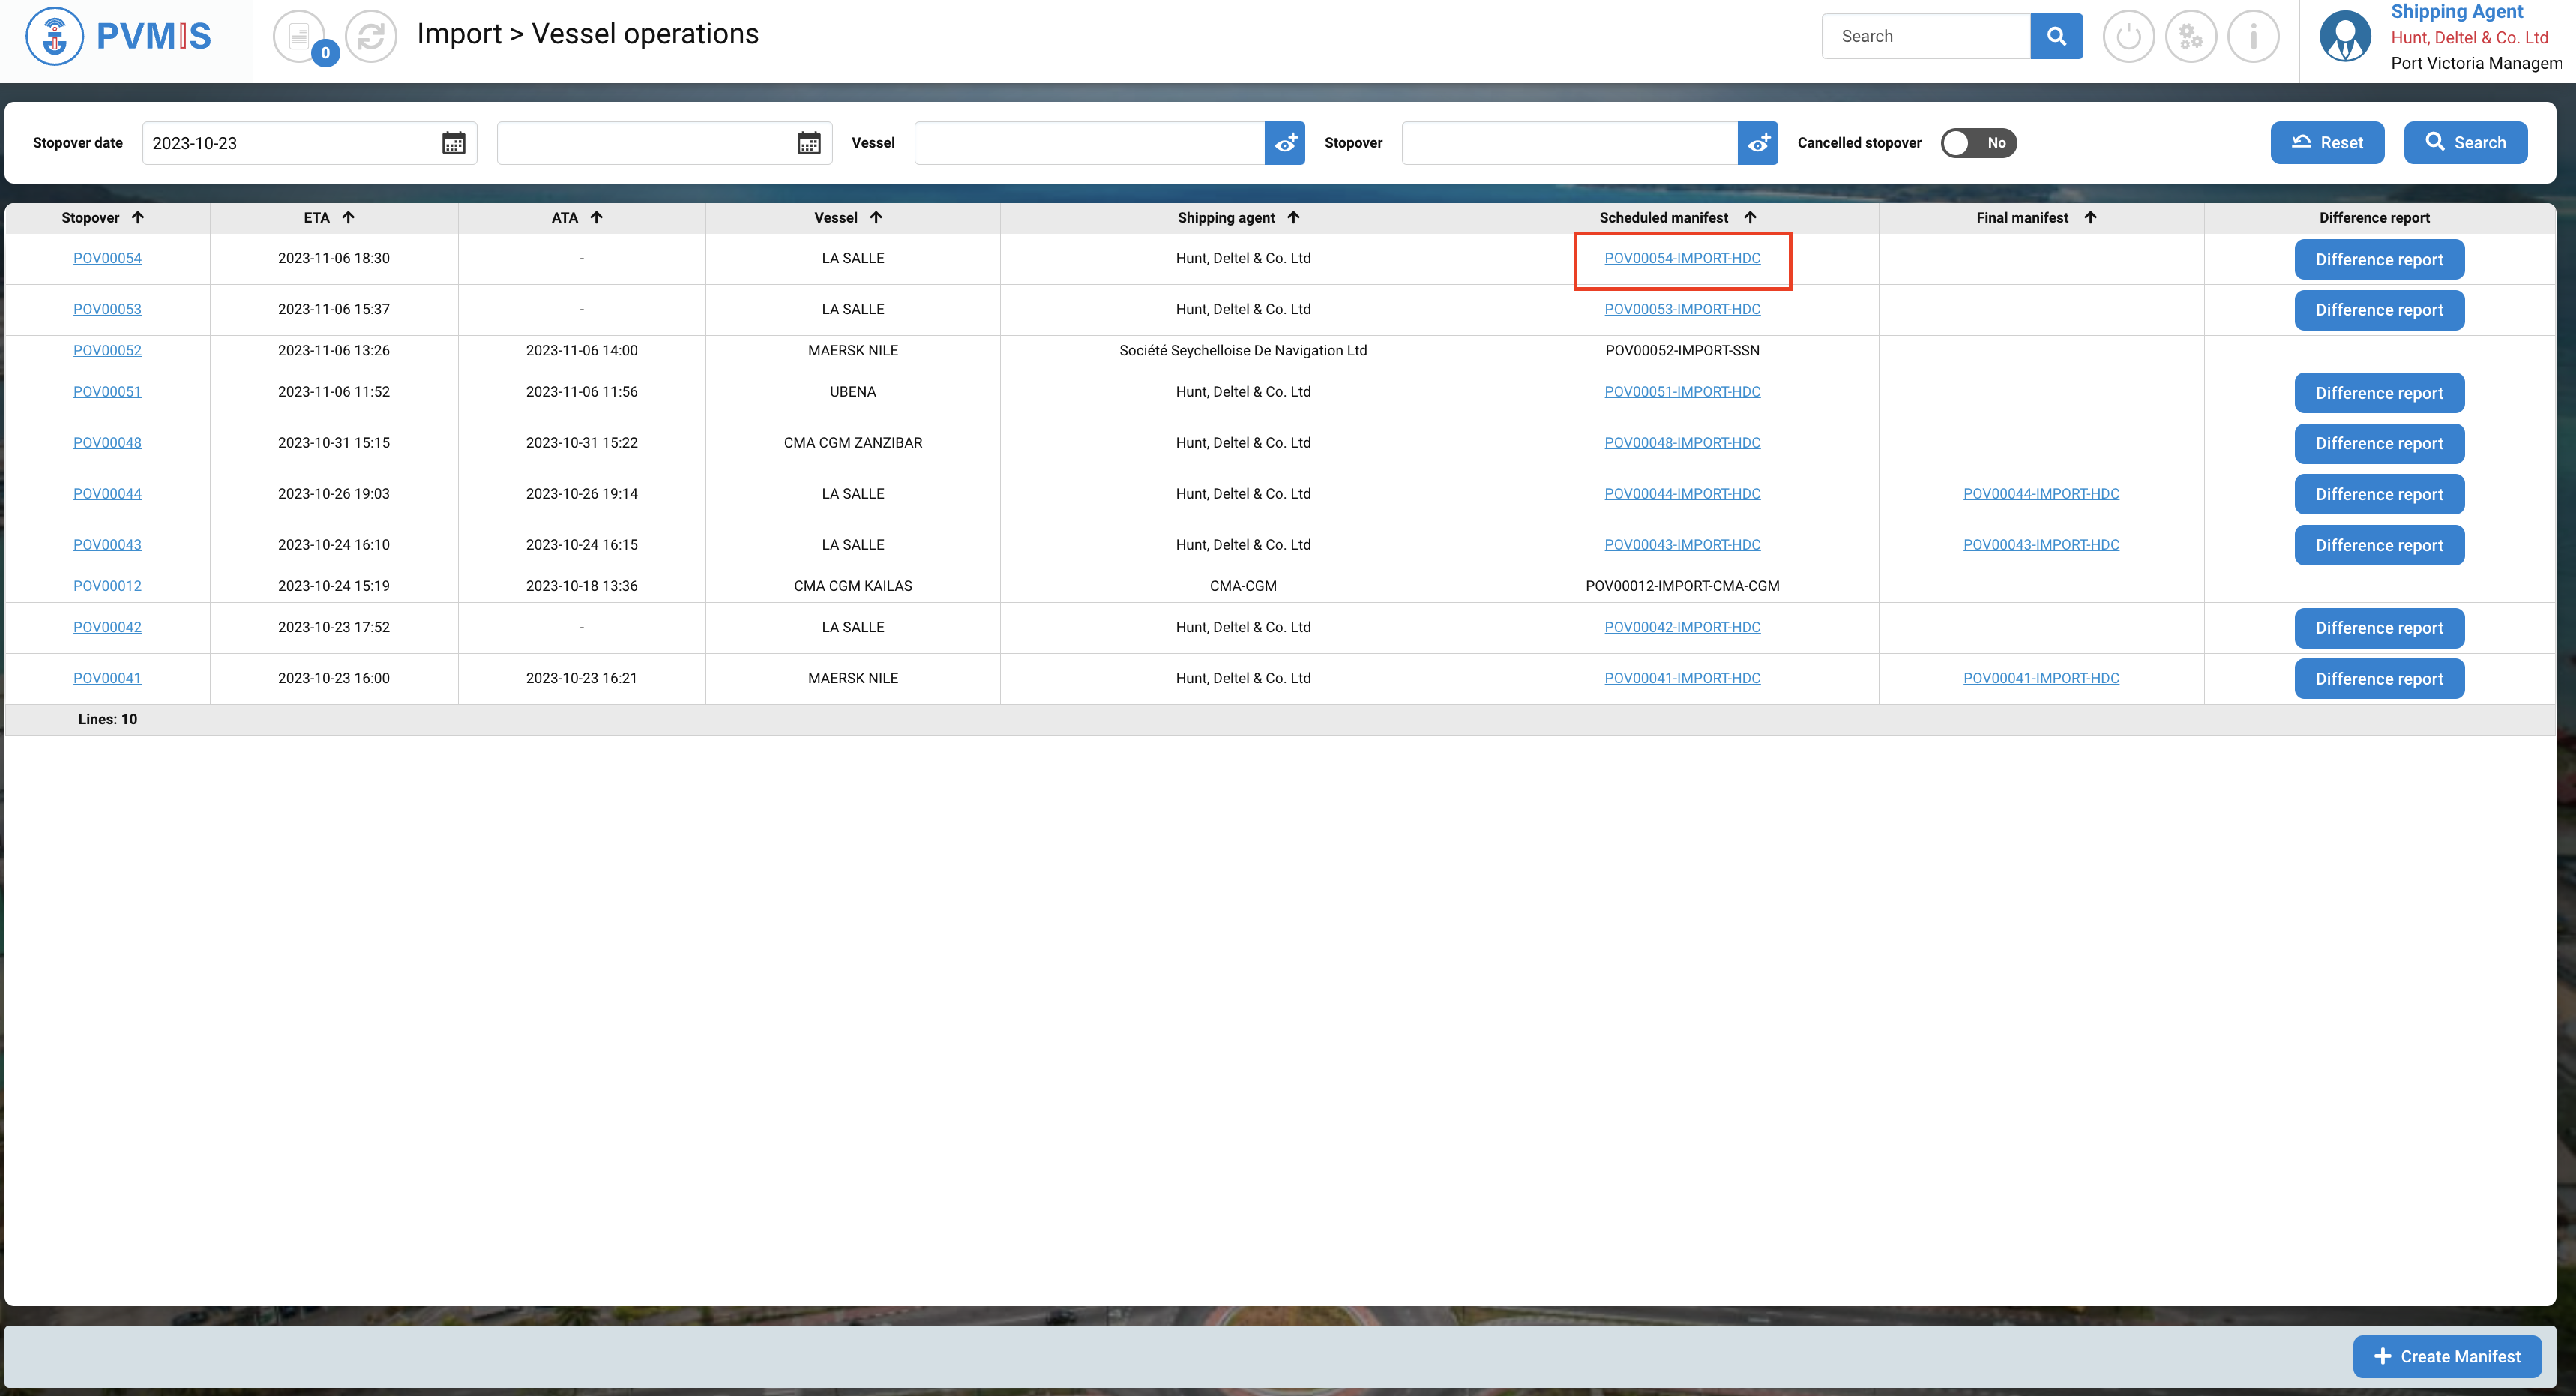Click into the Vessel filter input field
This screenshot has width=2576, height=1396.
click(x=1088, y=143)
